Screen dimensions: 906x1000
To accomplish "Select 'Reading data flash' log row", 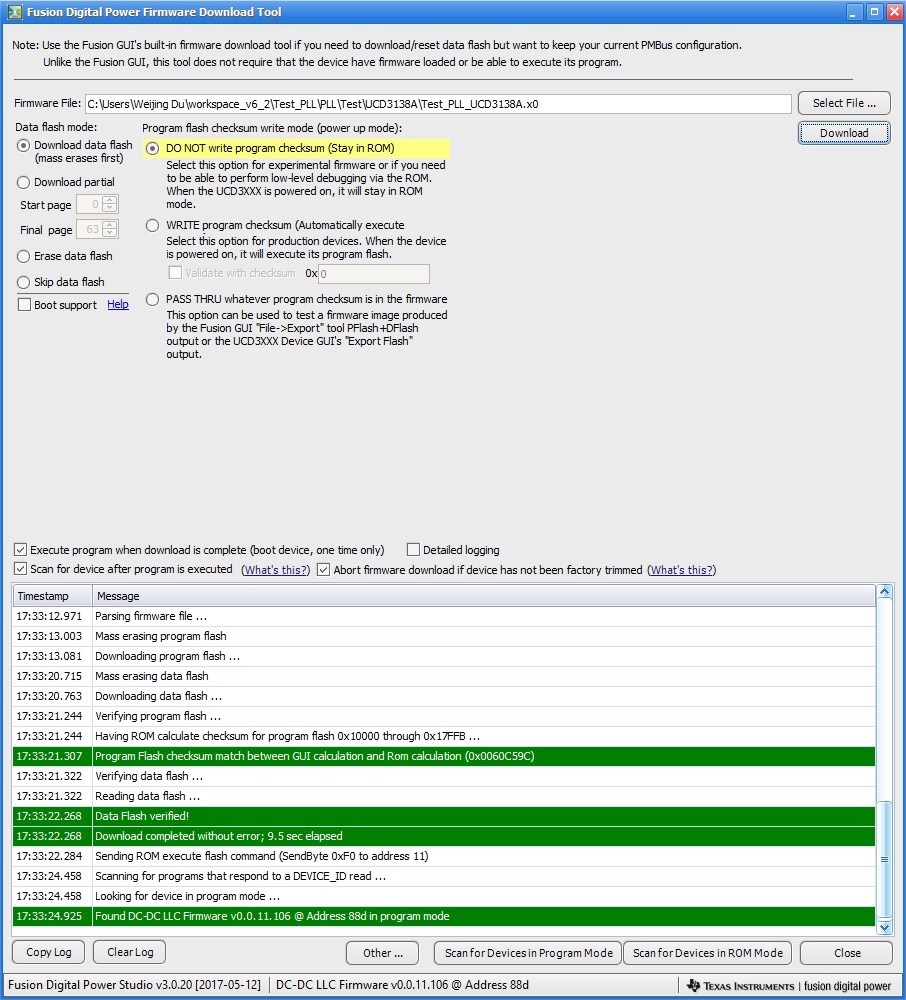I will (444, 796).
